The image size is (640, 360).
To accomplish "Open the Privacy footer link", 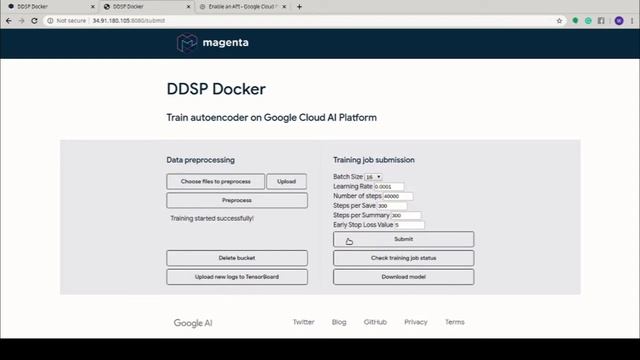I will 416,322.
